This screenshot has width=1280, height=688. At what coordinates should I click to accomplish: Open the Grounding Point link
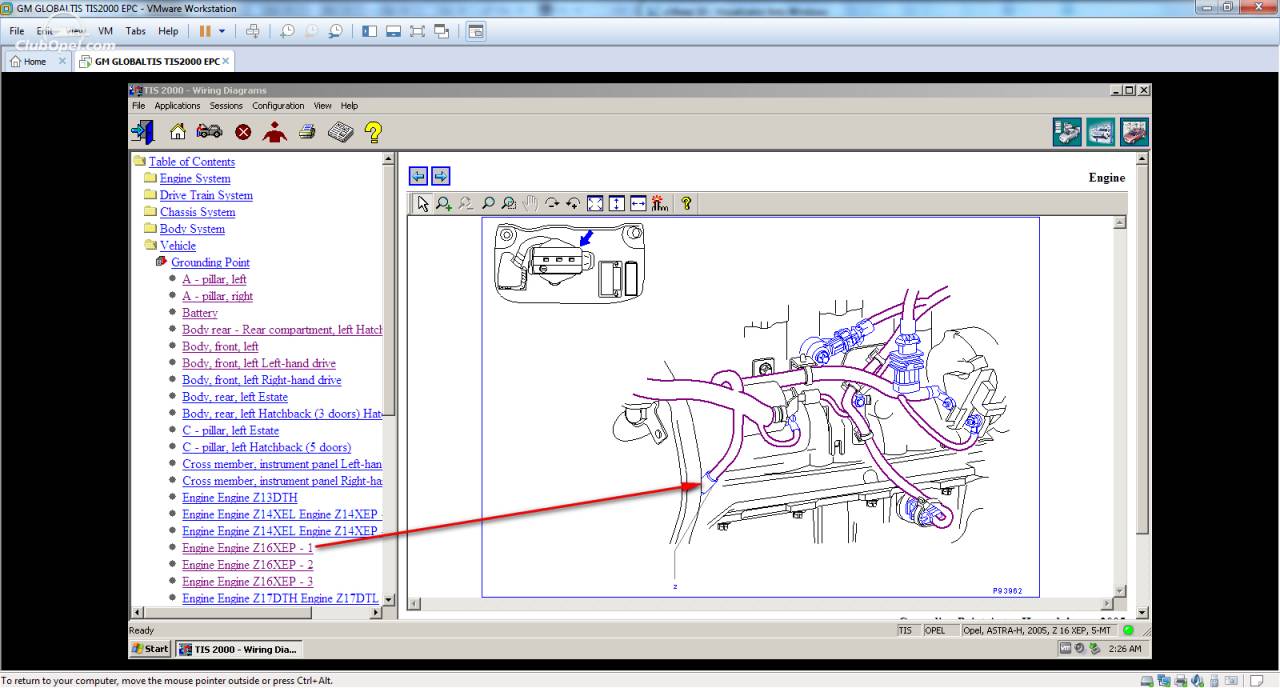[210, 263]
